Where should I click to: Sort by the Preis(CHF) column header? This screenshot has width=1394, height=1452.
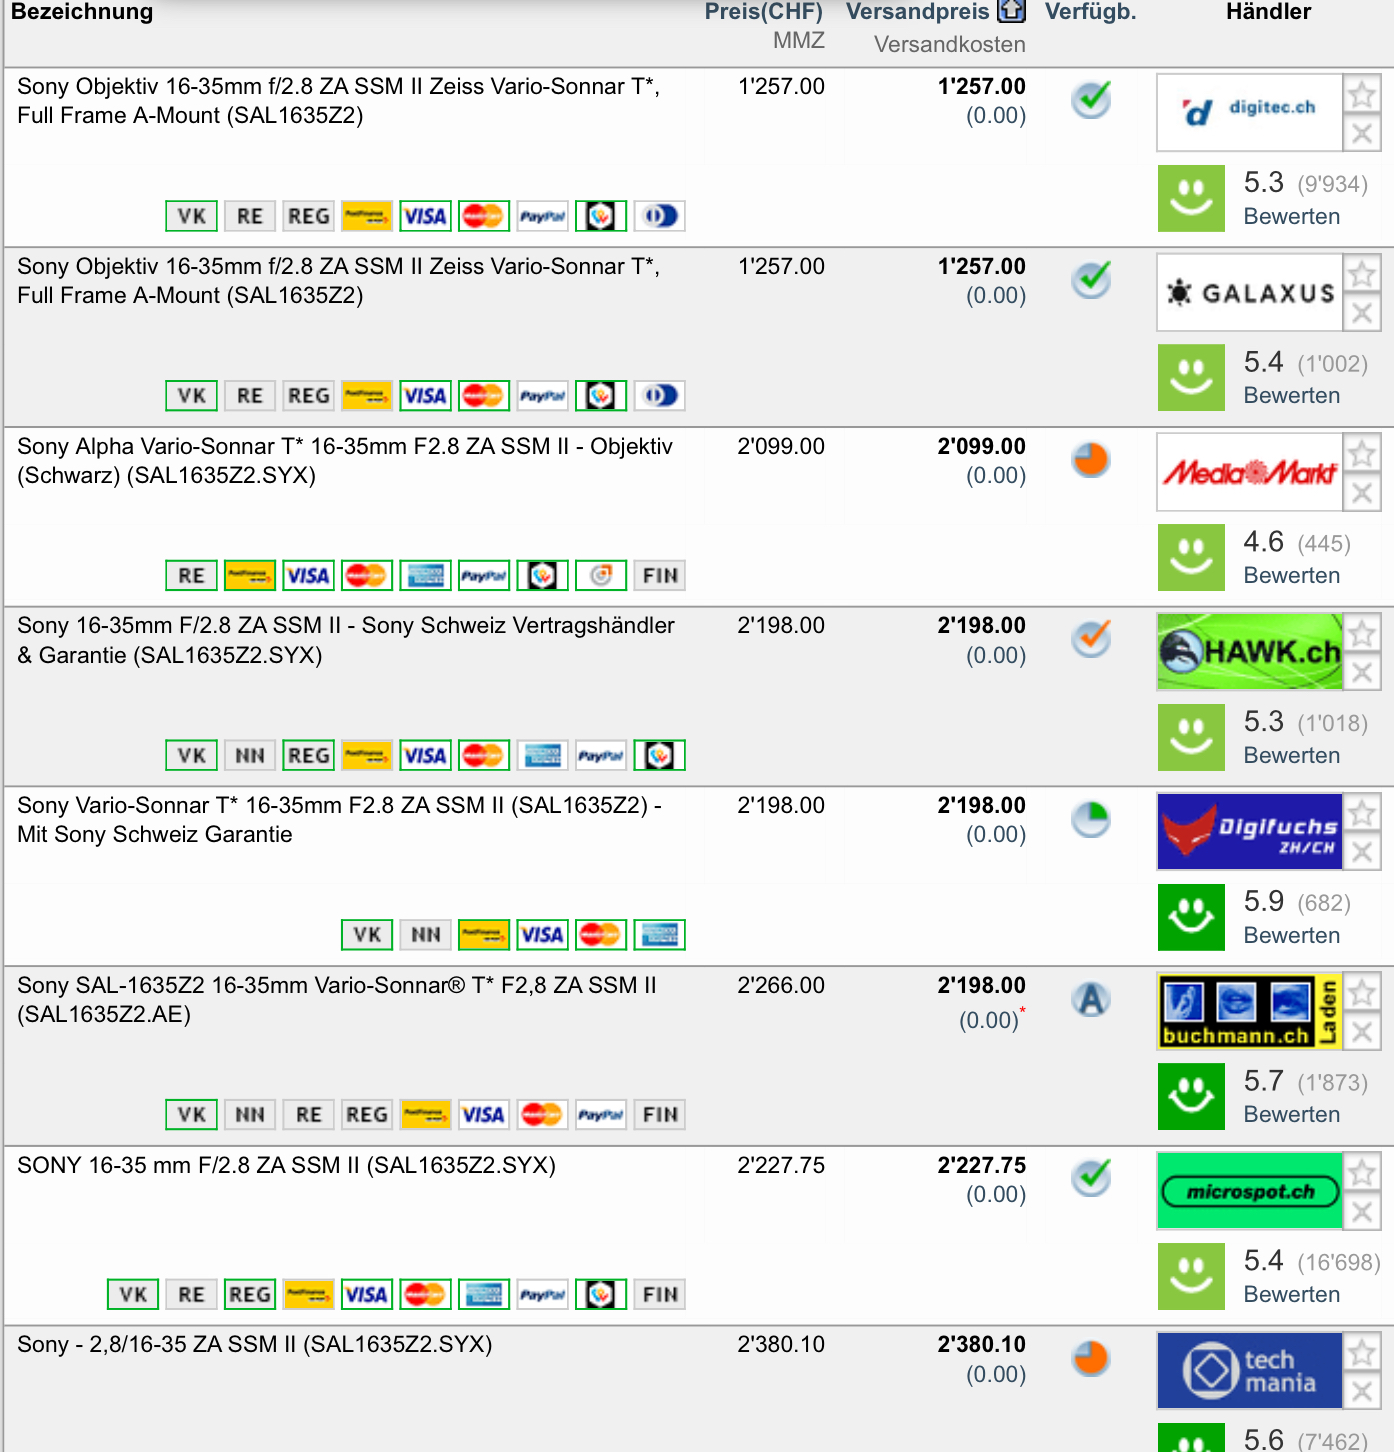click(x=763, y=12)
